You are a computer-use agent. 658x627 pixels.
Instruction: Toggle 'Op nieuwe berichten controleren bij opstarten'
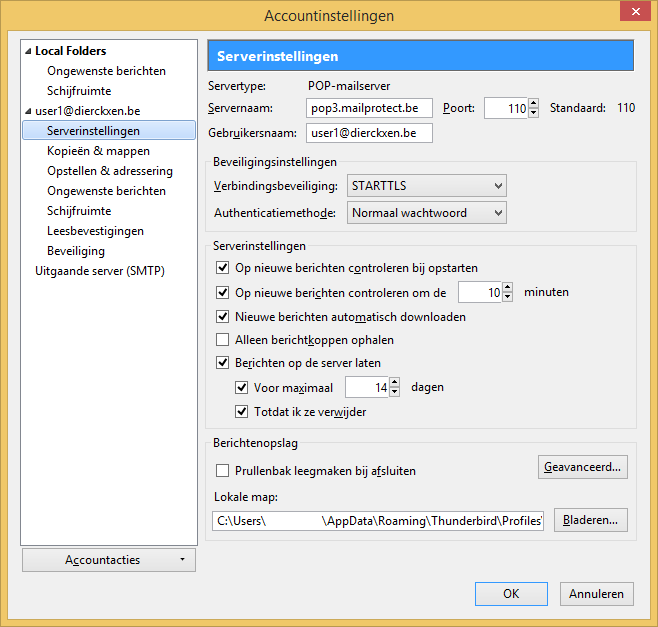(x=223, y=268)
